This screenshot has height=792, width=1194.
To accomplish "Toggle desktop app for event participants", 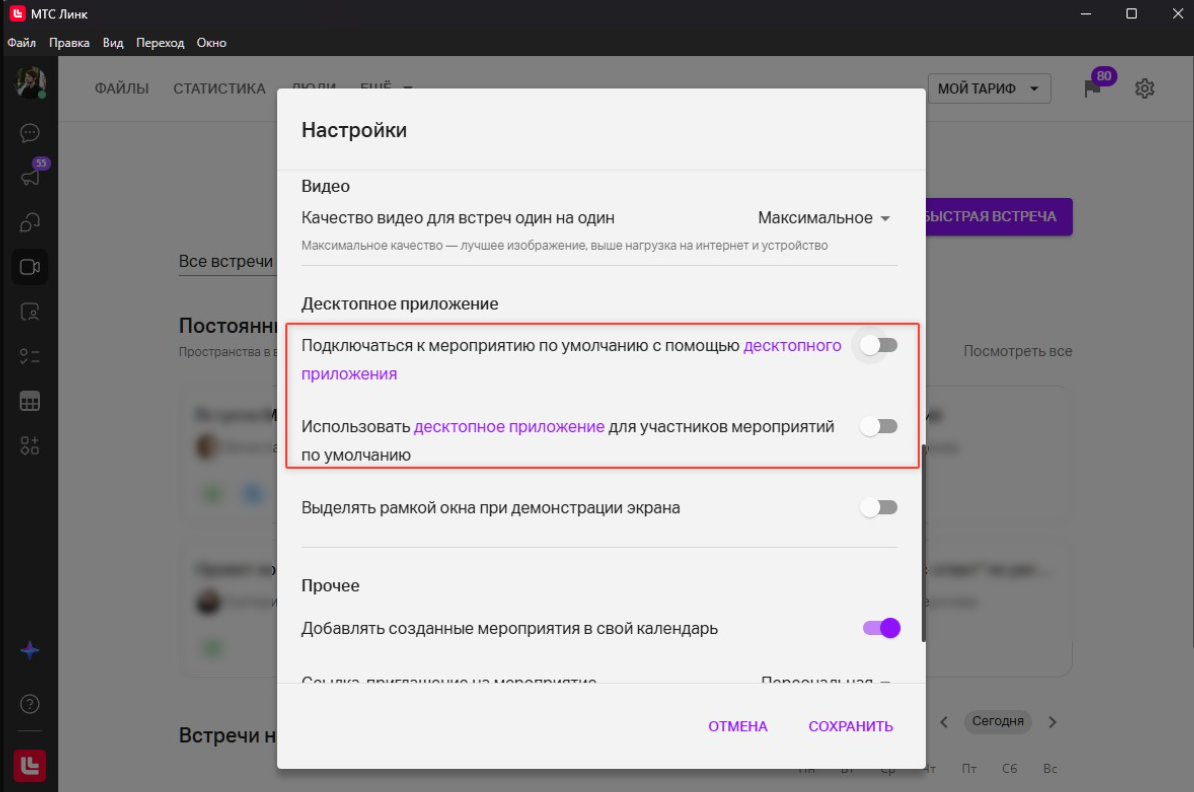I will click(879, 426).
